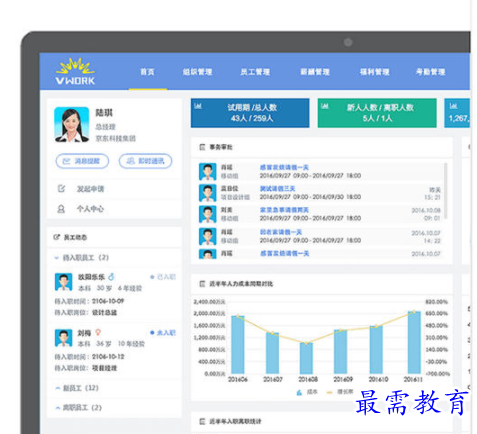Image resolution: width=477 pixels, height=434 pixels.
Task: Click the 近半年人力成本同期对比 section icon
Action: pyautogui.click(x=202, y=284)
